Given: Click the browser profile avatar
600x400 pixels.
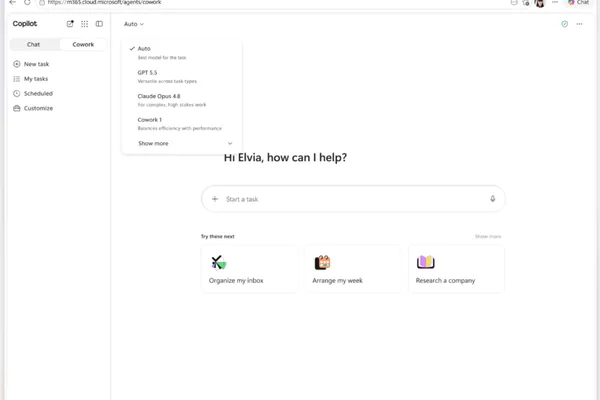Looking at the screenshot, I should pyautogui.click(x=540, y=3).
